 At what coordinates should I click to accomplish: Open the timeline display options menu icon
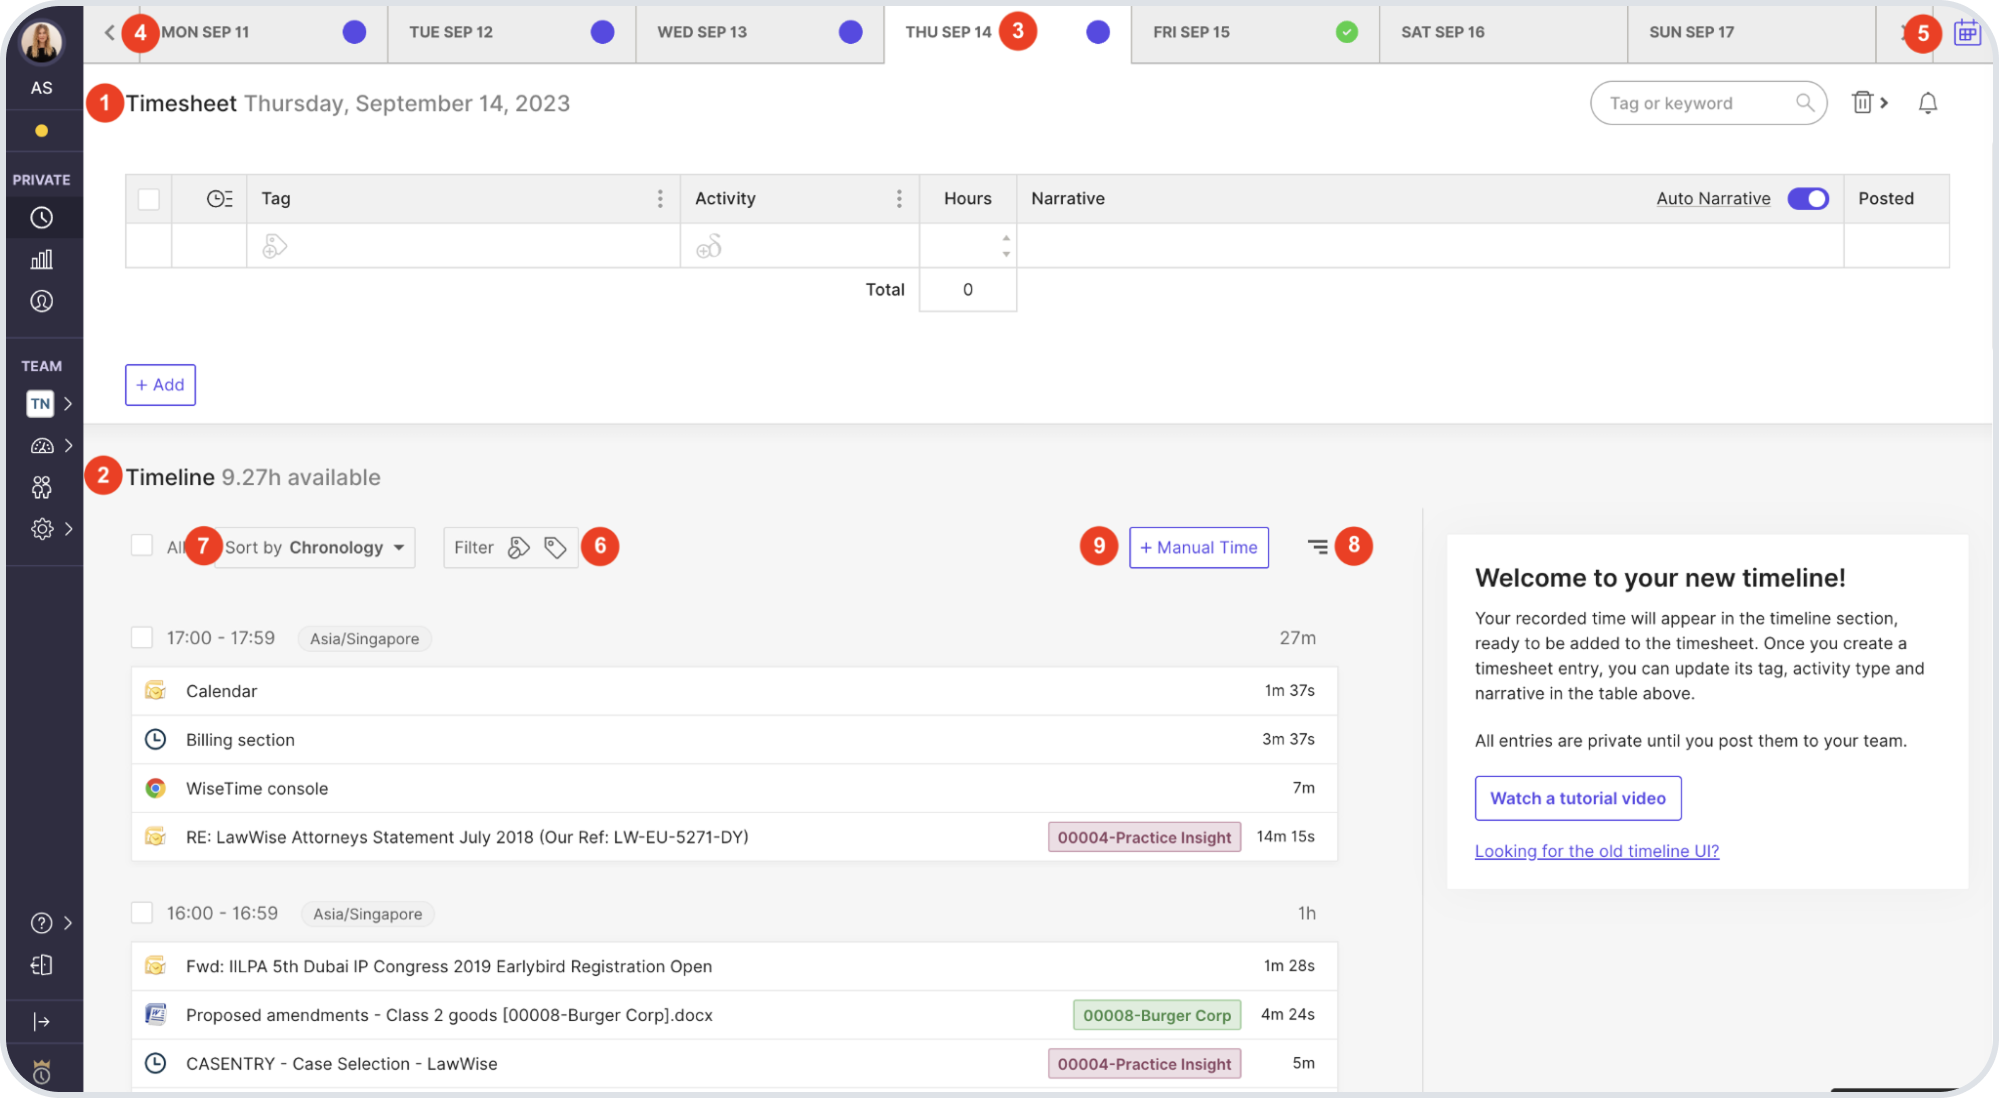[x=1317, y=547]
